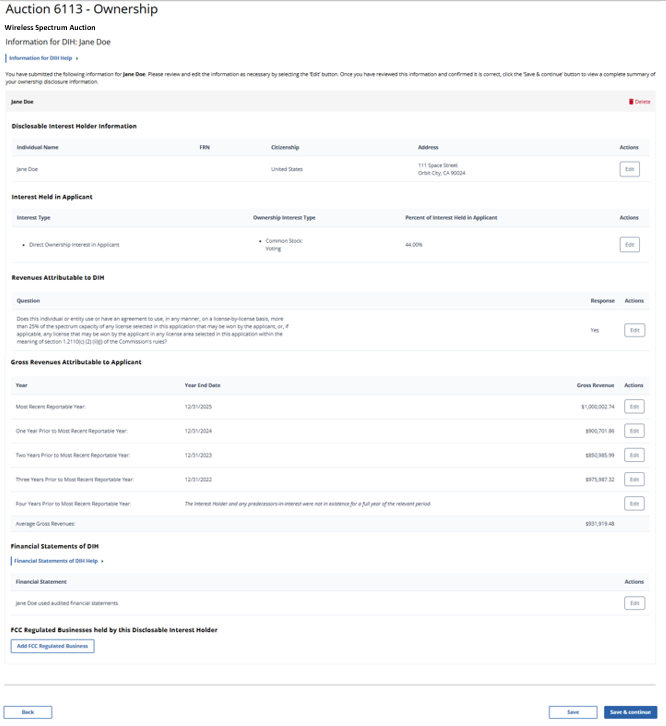Edit the Direct Ownership Interest row
The width and height of the screenshot is (666, 726).
(629, 244)
